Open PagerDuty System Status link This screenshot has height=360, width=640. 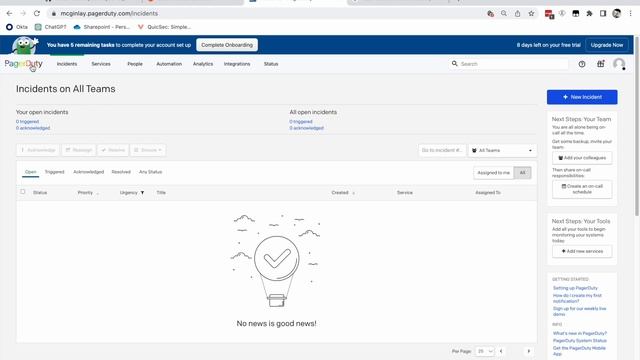tap(580, 340)
